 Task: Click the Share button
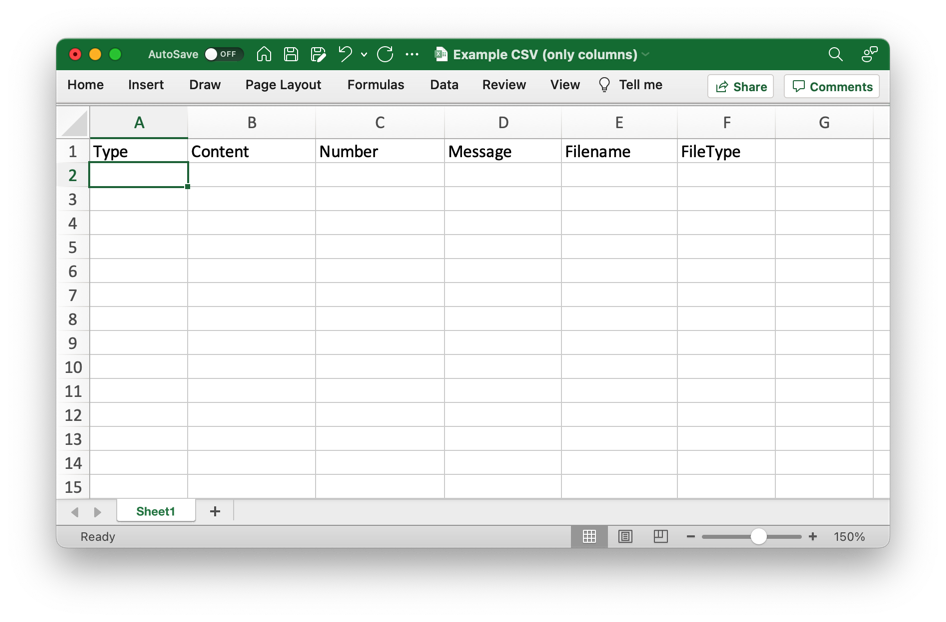[x=740, y=86]
